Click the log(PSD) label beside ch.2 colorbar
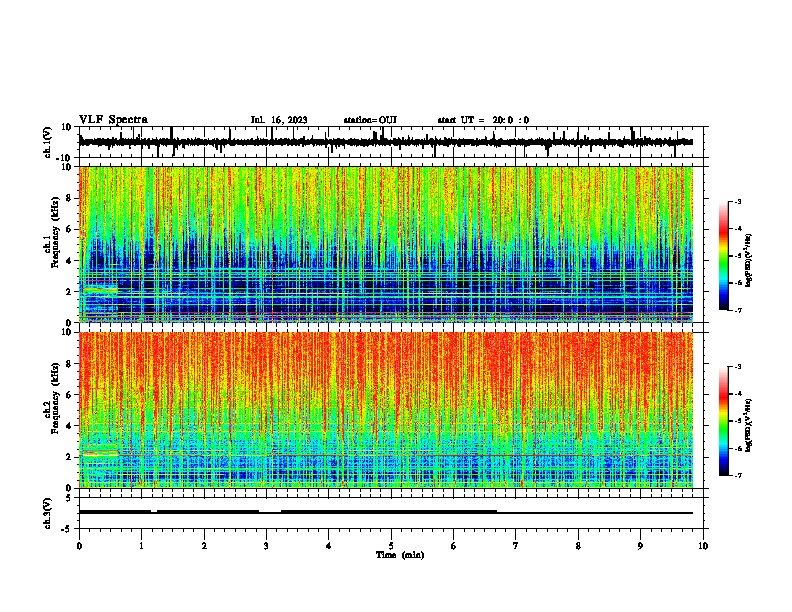The image size is (792, 612). [x=749, y=425]
